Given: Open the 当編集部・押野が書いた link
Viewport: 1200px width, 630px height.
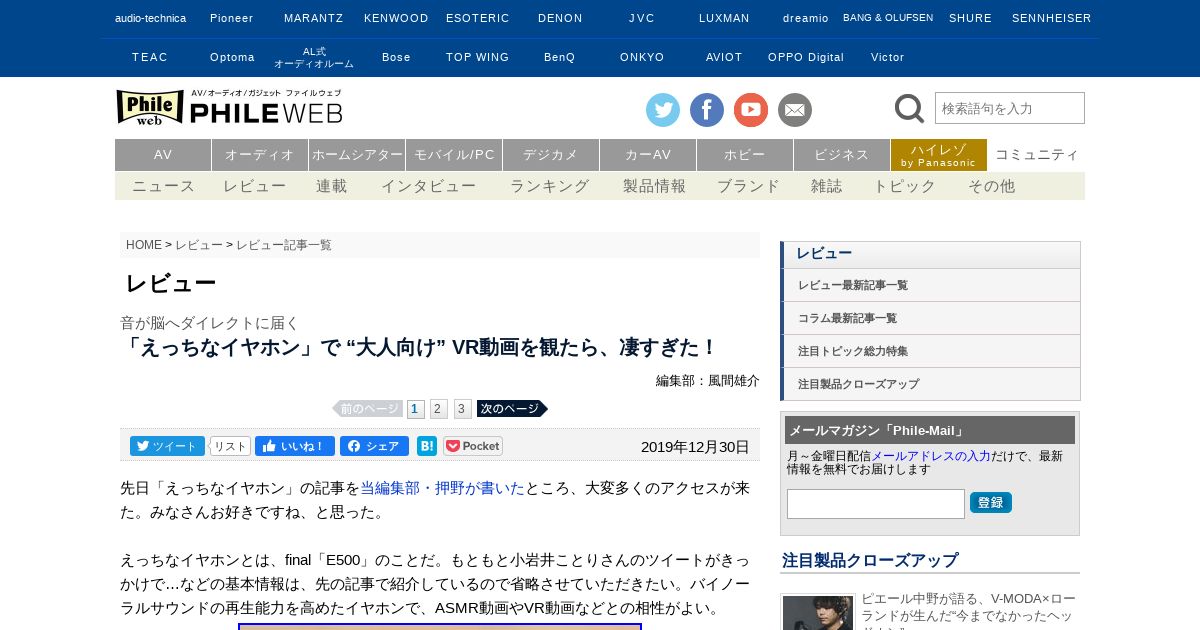Looking at the screenshot, I should coord(442,488).
